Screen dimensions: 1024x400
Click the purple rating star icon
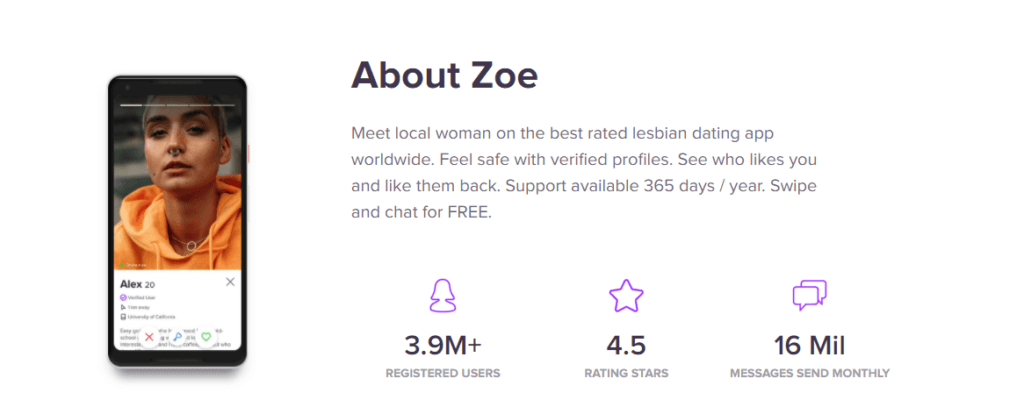(626, 295)
